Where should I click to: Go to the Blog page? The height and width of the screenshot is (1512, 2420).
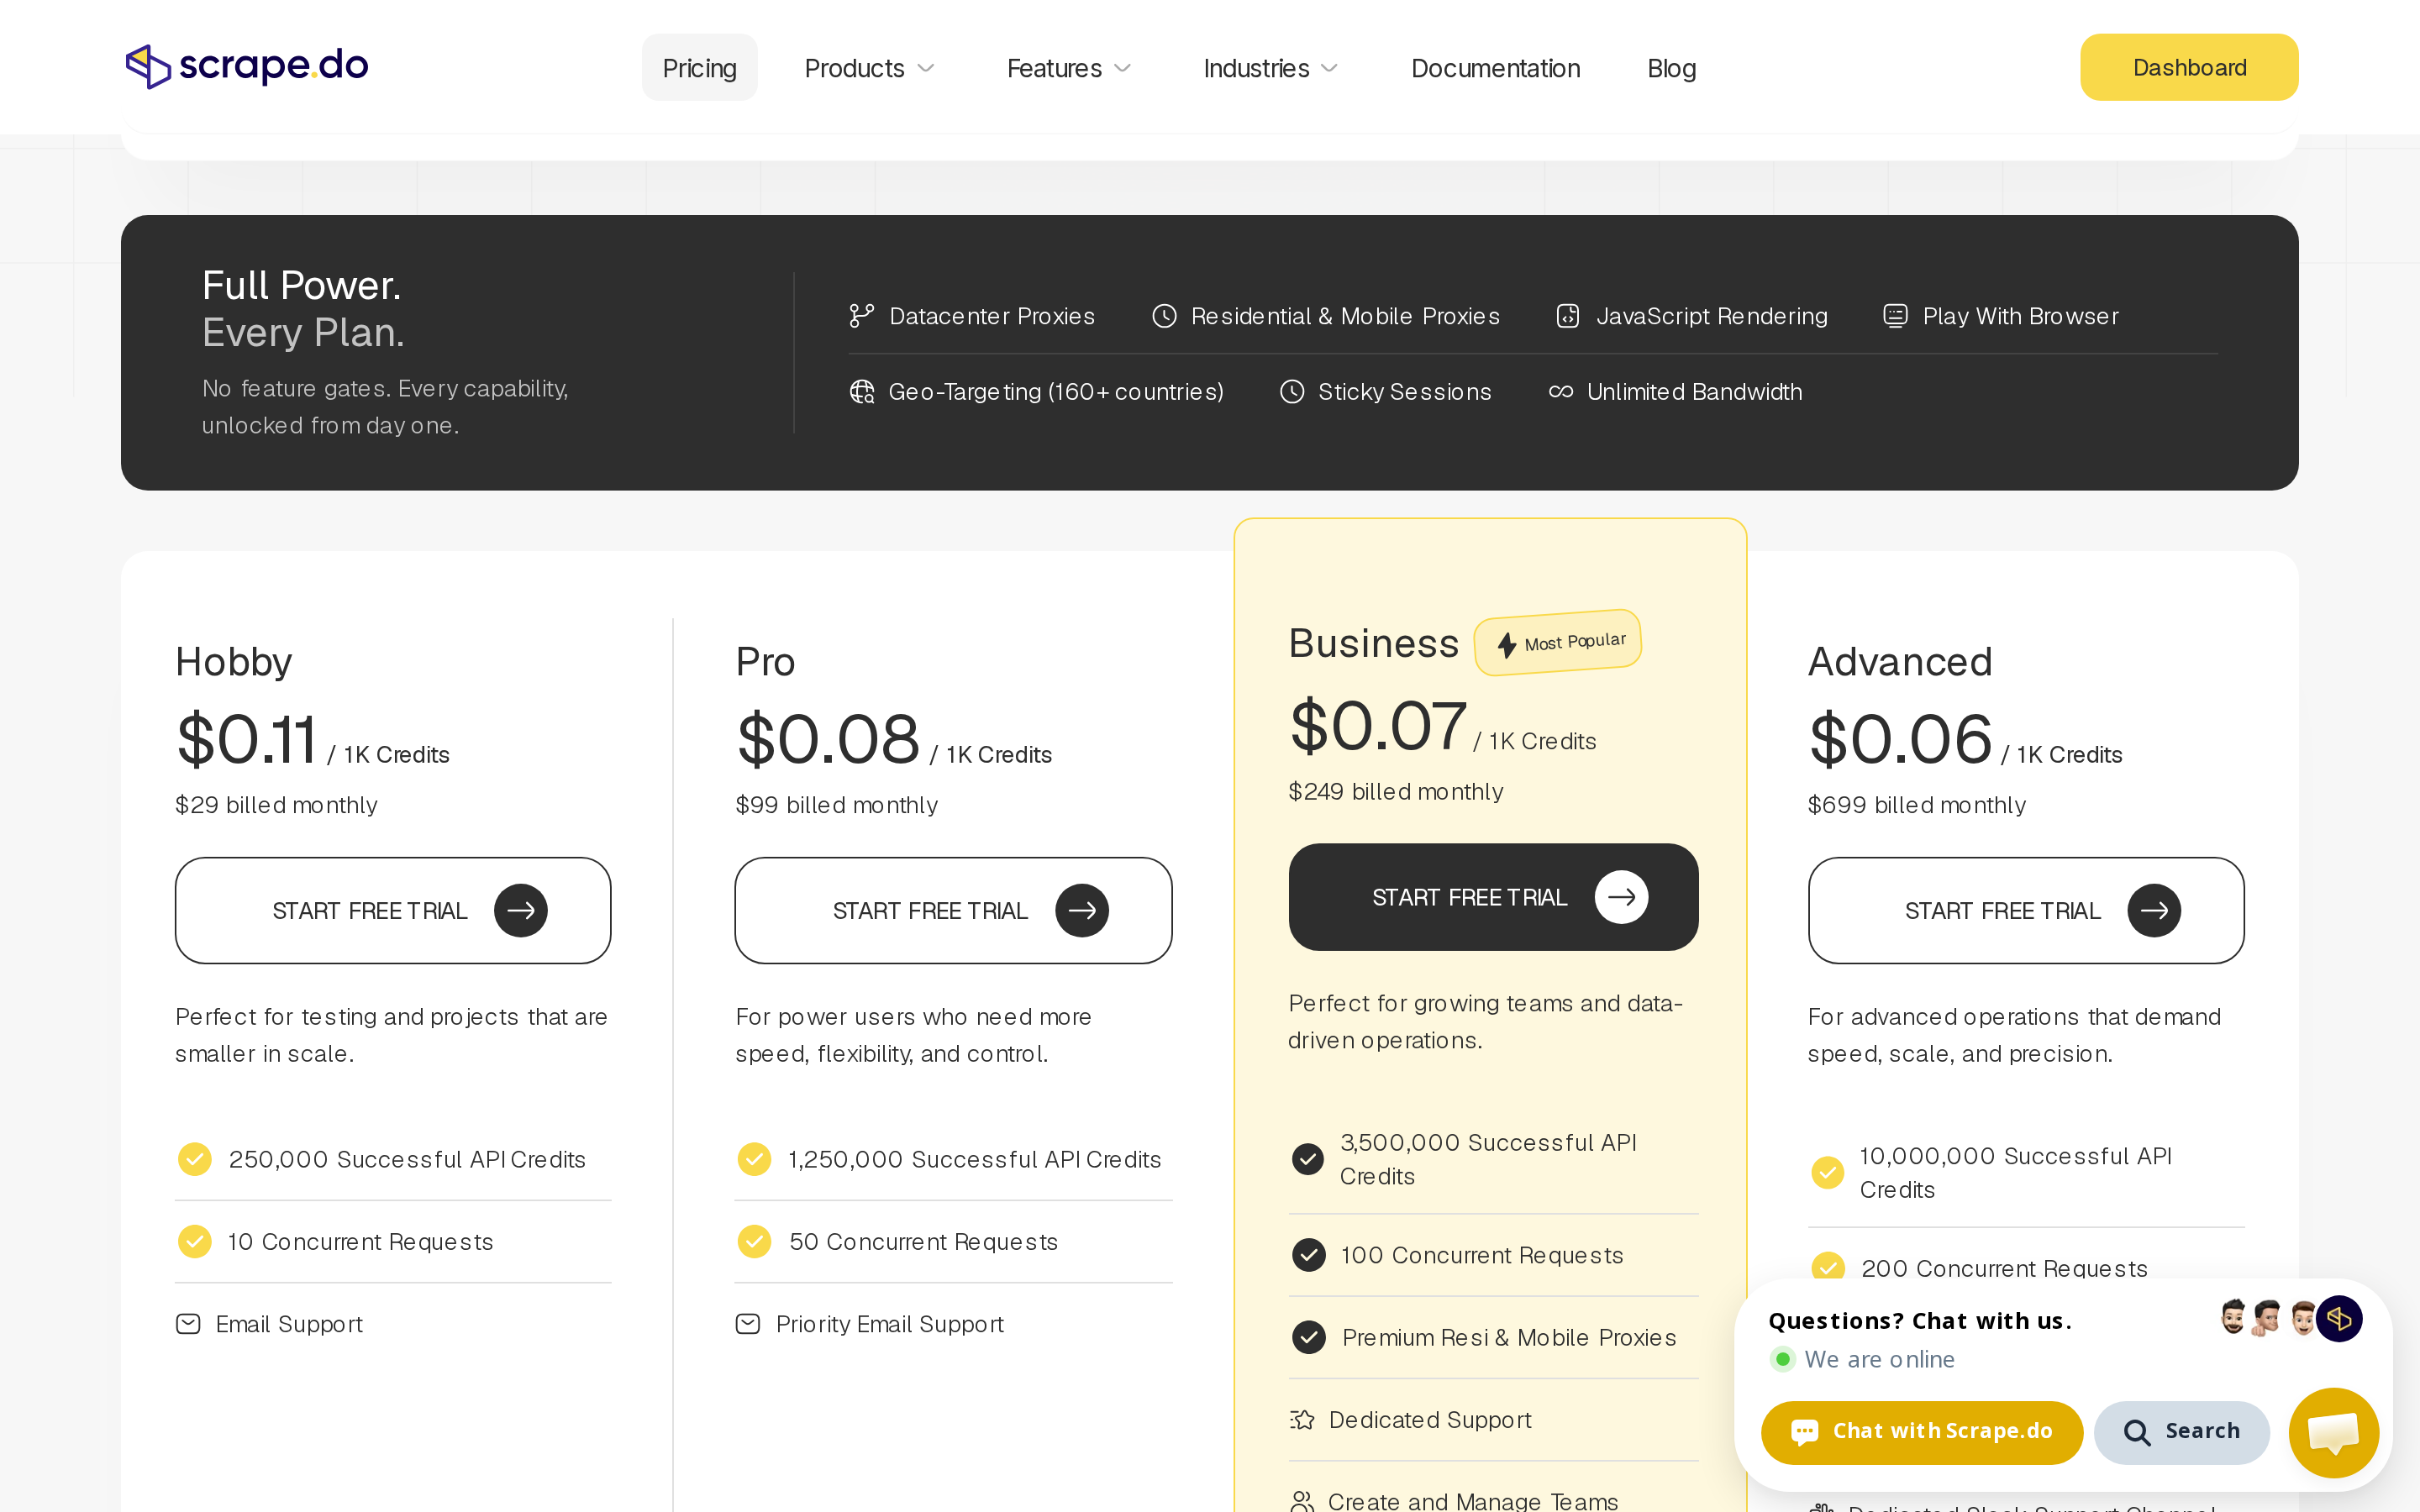[x=1671, y=68]
